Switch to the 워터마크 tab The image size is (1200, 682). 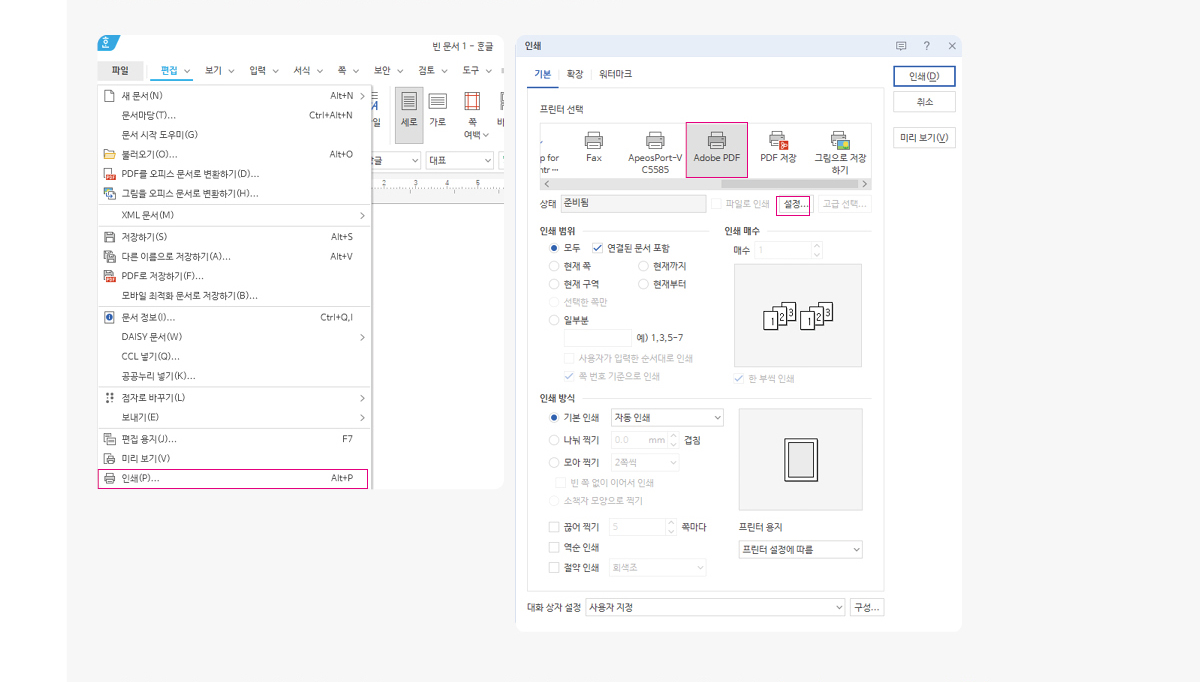pyautogui.click(x=615, y=74)
